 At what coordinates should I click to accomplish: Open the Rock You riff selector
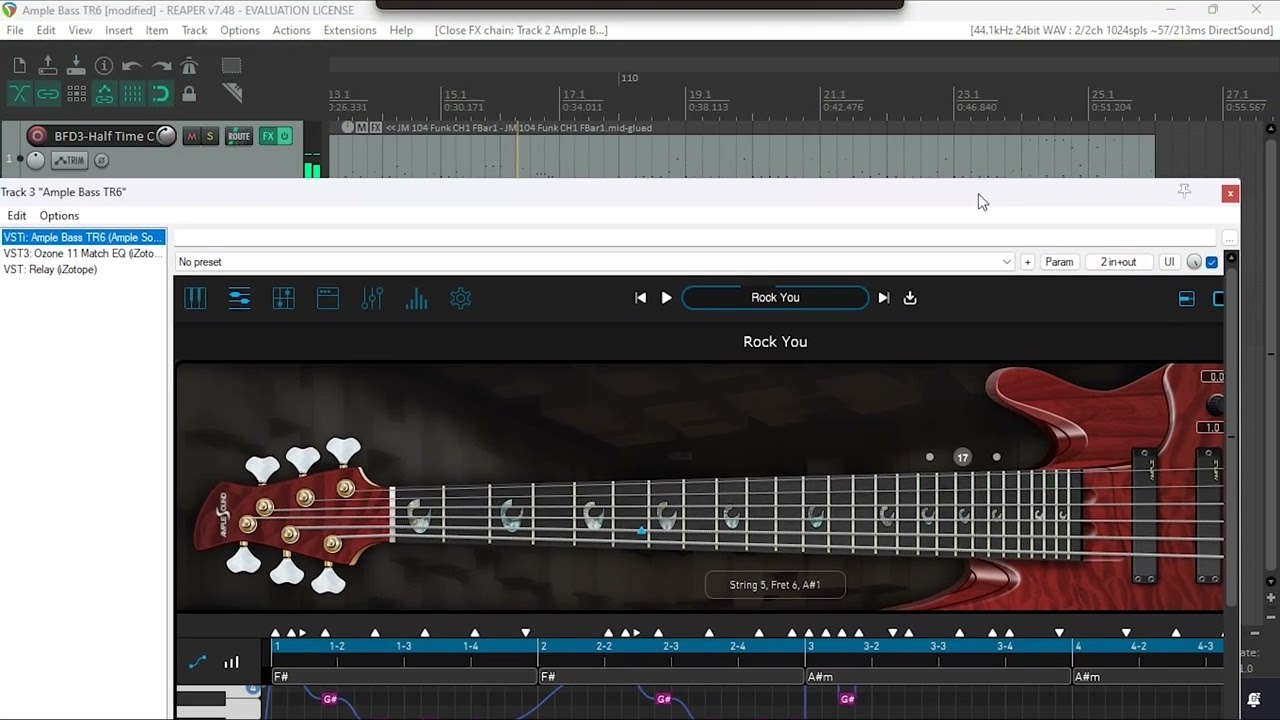pyautogui.click(x=775, y=298)
